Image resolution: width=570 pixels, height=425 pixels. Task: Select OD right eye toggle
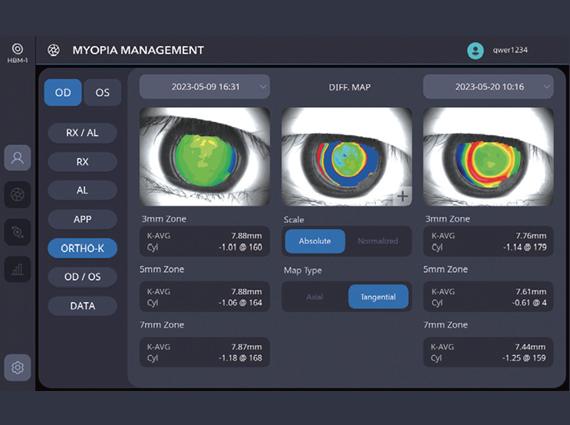(63, 92)
